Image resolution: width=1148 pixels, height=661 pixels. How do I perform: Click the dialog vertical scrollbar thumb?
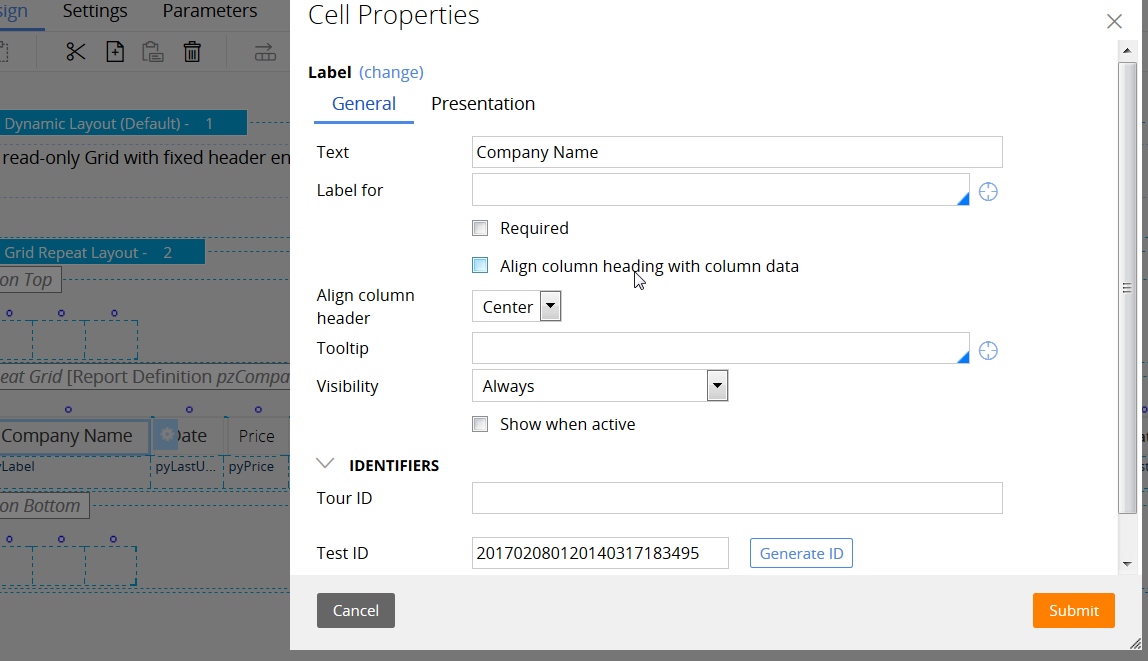pos(1128,288)
